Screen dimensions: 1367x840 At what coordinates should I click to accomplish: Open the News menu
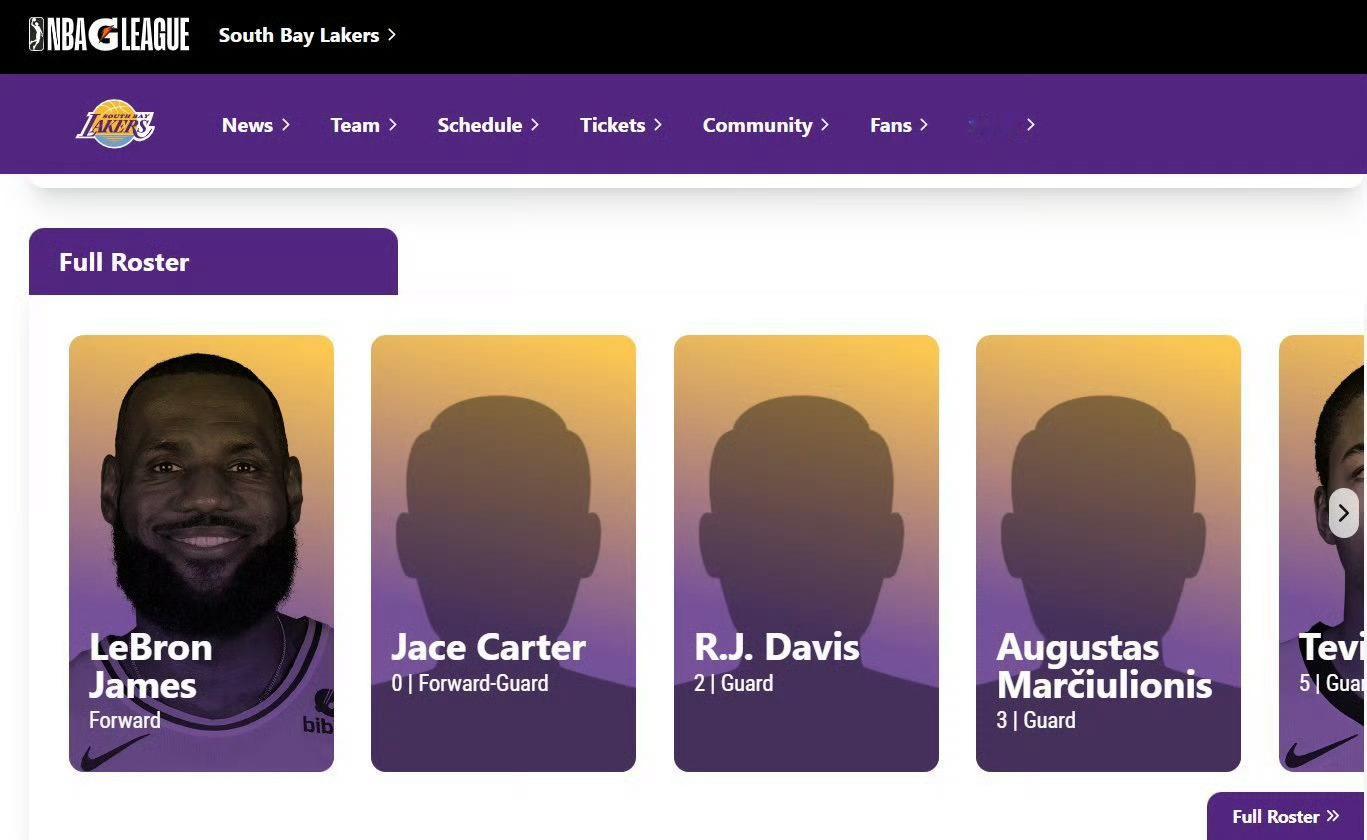(x=256, y=125)
